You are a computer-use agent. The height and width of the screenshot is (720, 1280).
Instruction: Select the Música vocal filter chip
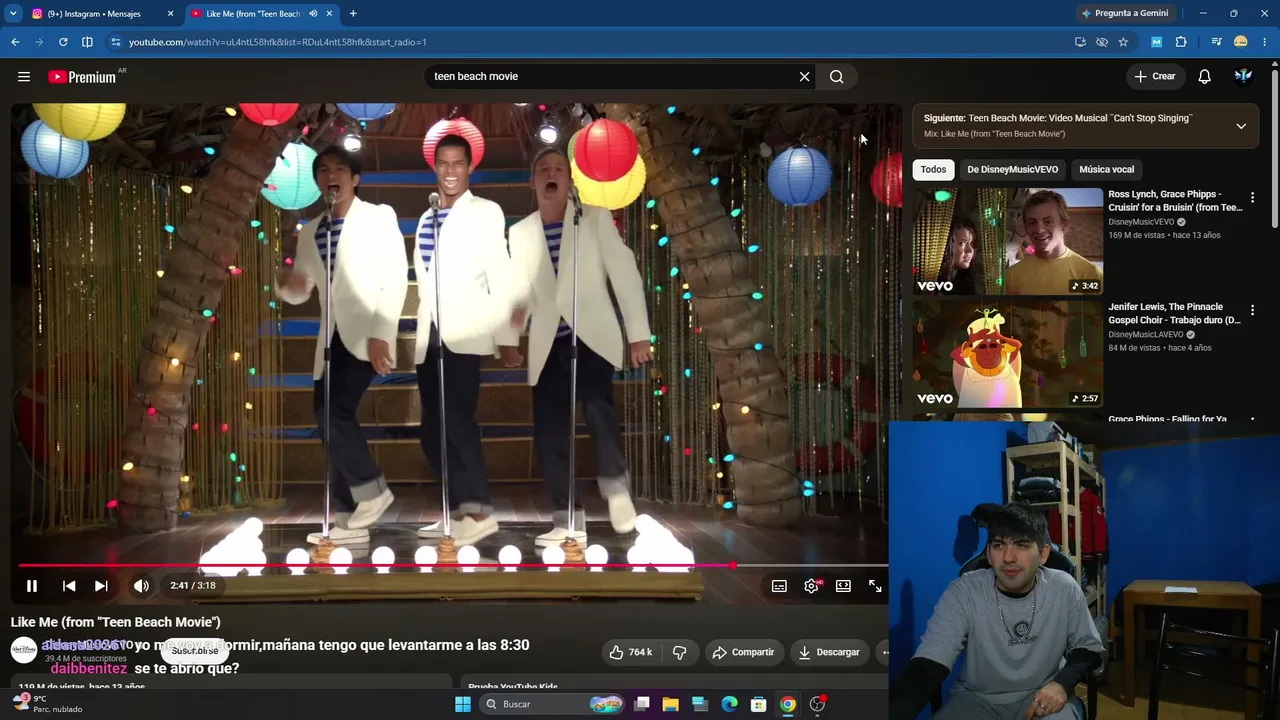point(1106,170)
